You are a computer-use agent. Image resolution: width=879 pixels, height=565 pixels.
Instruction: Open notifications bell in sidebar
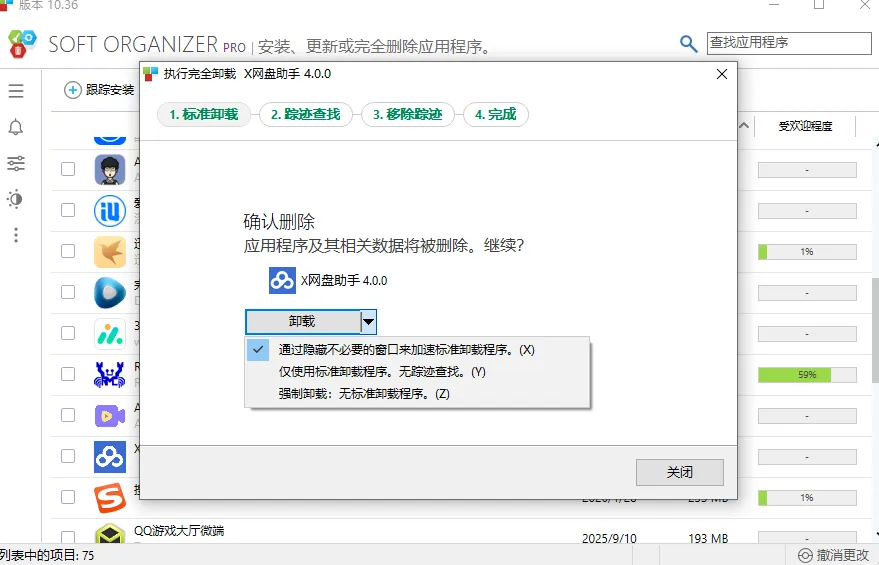[16, 127]
